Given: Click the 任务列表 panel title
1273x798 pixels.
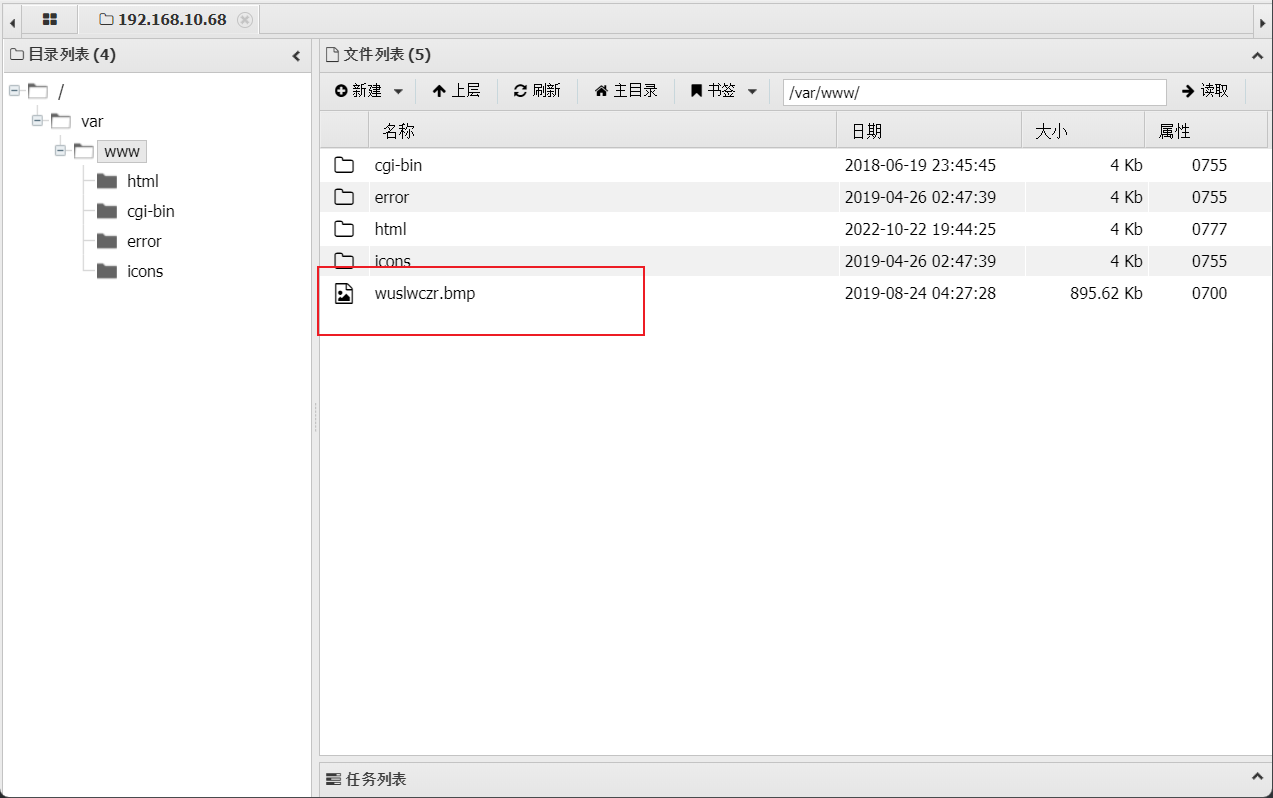Looking at the screenshot, I should [376, 779].
